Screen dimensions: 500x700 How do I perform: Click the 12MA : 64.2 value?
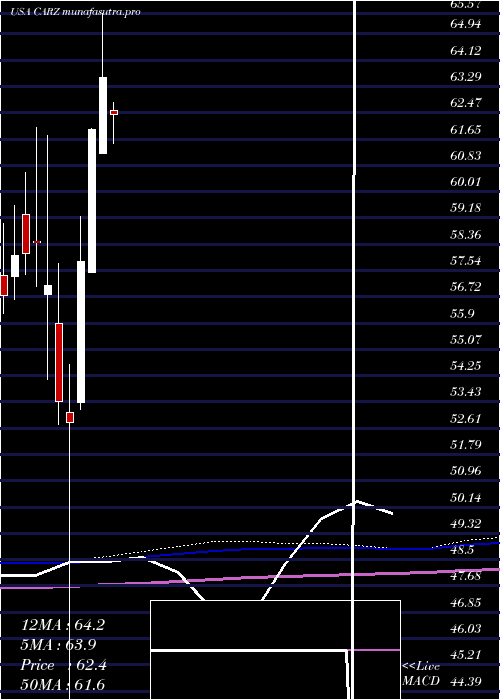63,625
